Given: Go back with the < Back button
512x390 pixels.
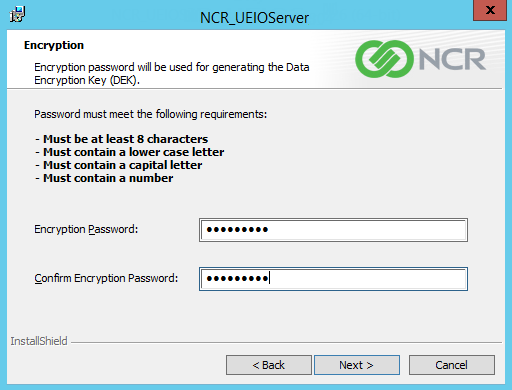Looking at the screenshot, I should [x=269, y=365].
